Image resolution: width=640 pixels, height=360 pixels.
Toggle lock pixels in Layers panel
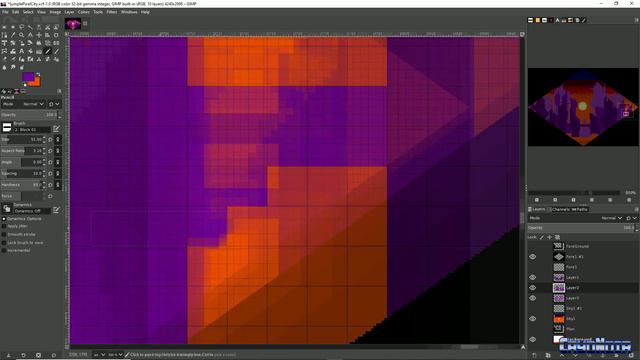click(542, 237)
